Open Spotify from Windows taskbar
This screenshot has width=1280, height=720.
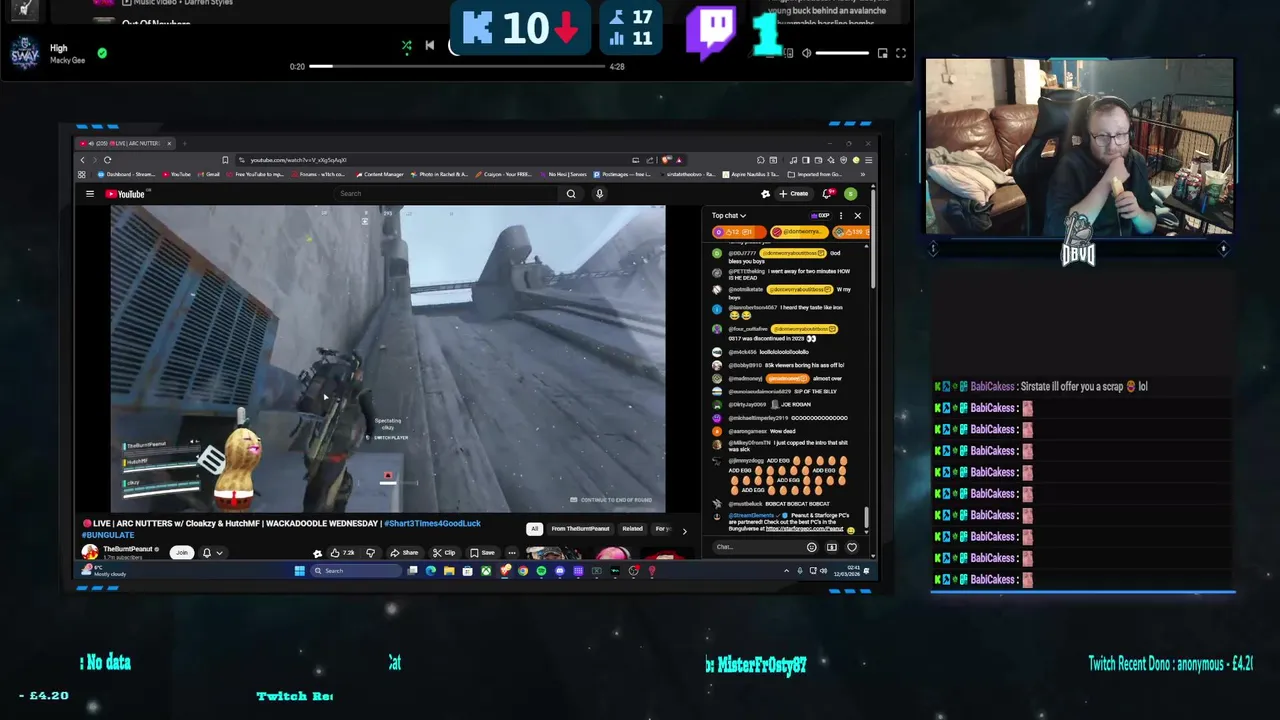541,571
